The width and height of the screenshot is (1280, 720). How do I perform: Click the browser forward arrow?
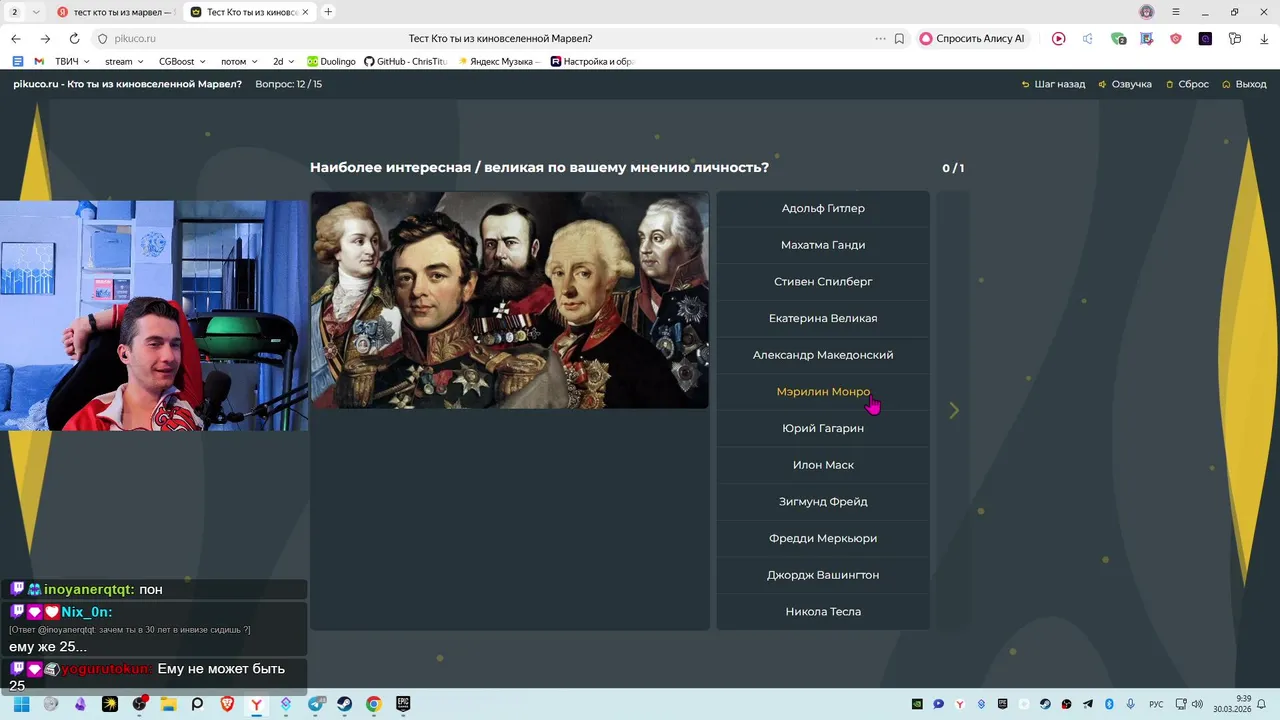pyautogui.click(x=45, y=39)
